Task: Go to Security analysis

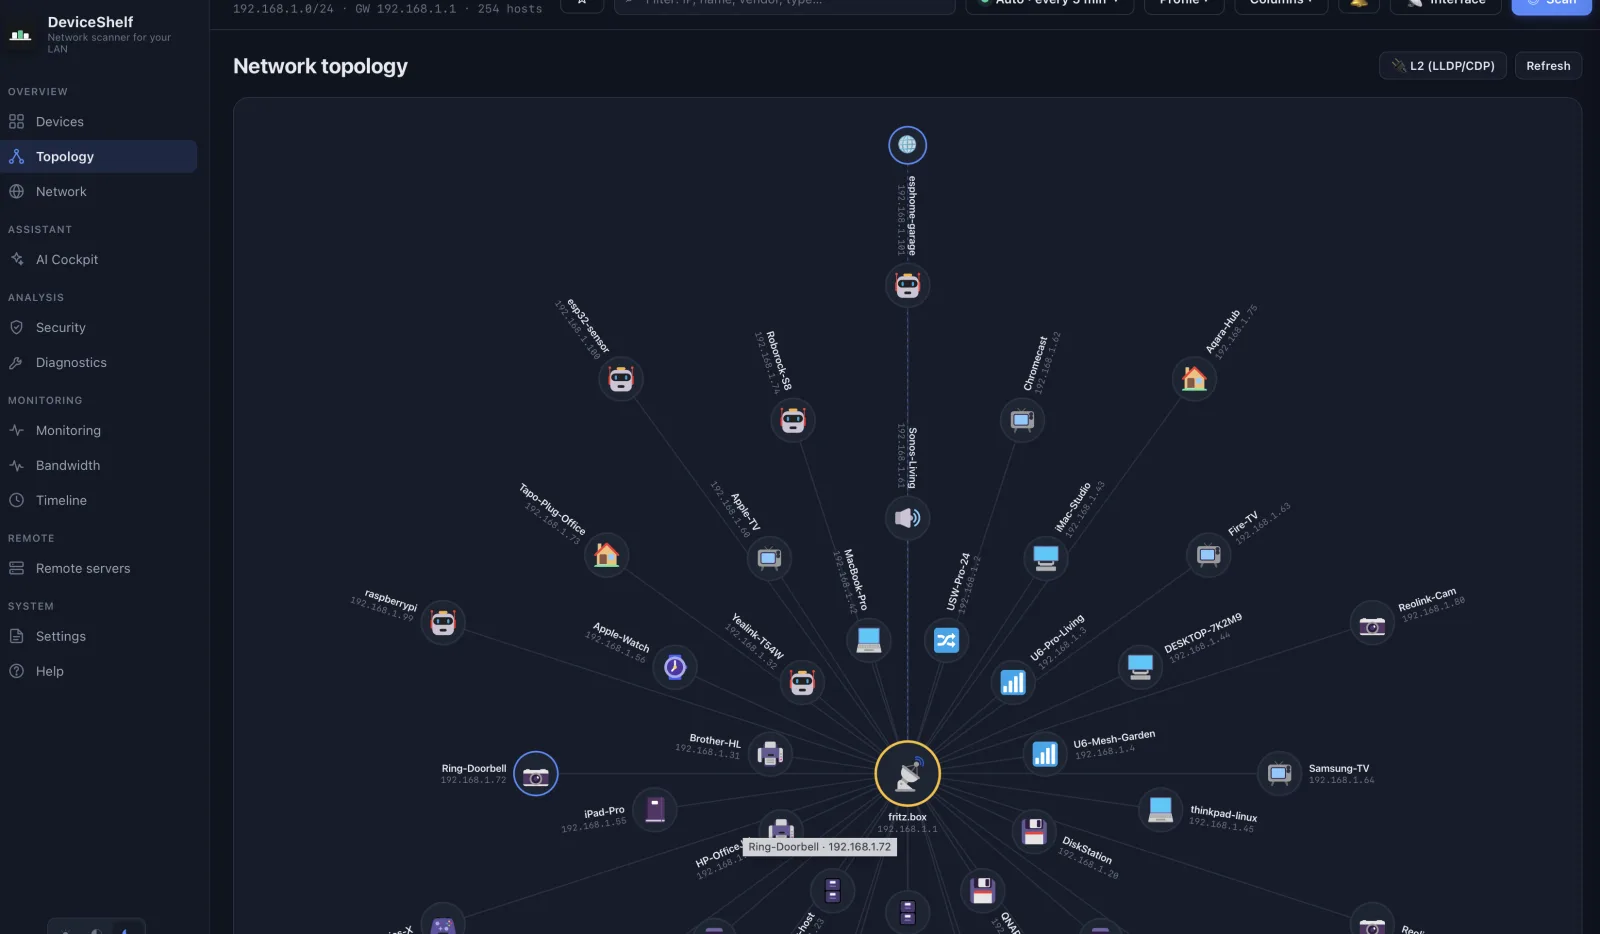Action: pyautogui.click(x=98, y=328)
